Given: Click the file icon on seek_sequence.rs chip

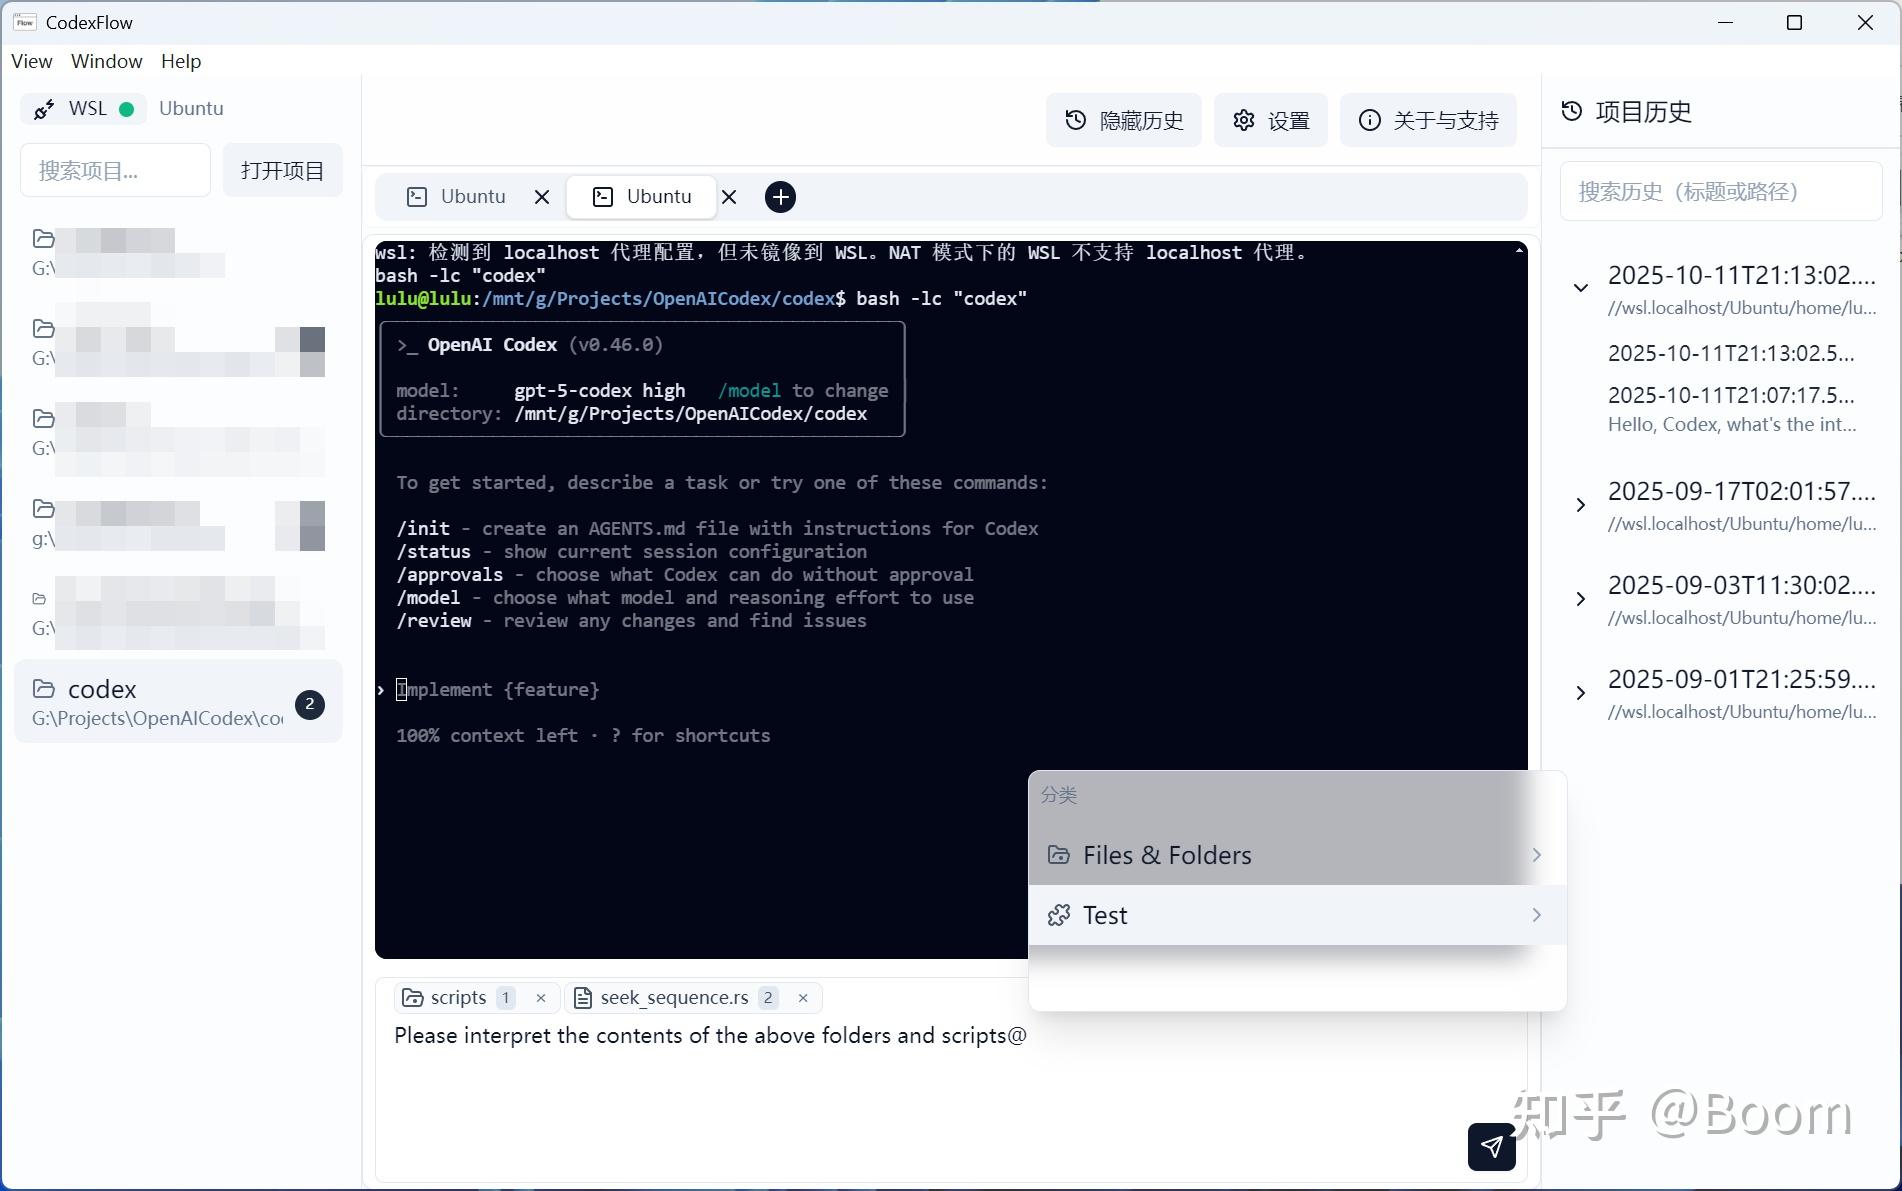Looking at the screenshot, I should [x=582, y=997].
